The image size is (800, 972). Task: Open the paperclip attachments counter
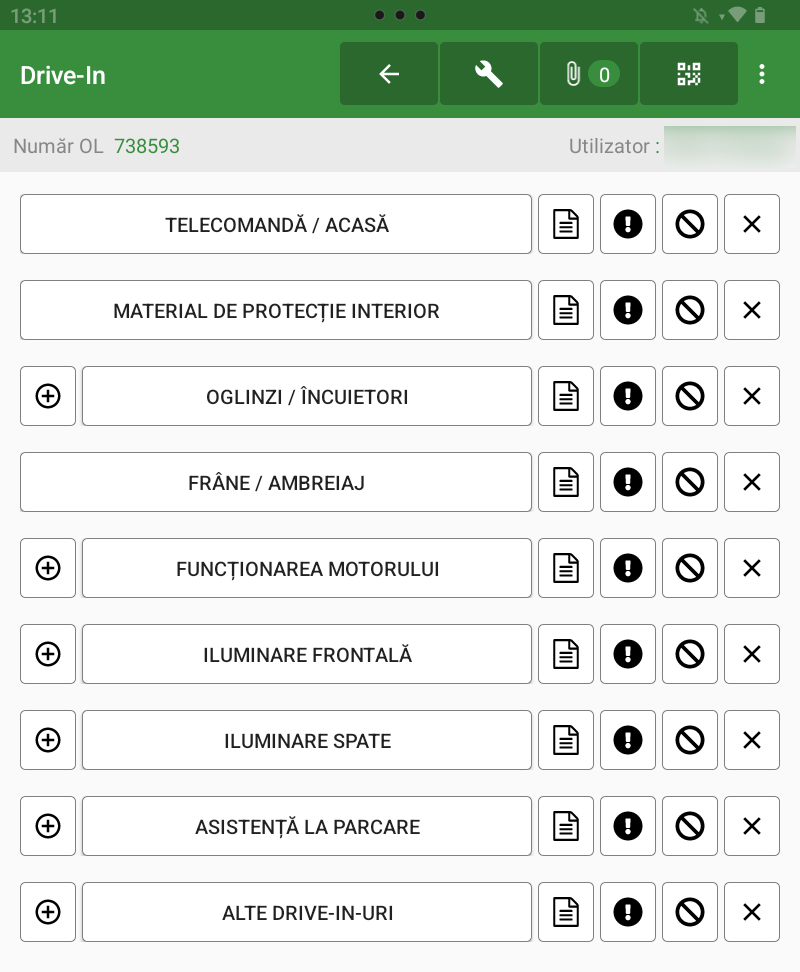coord(589,74)
